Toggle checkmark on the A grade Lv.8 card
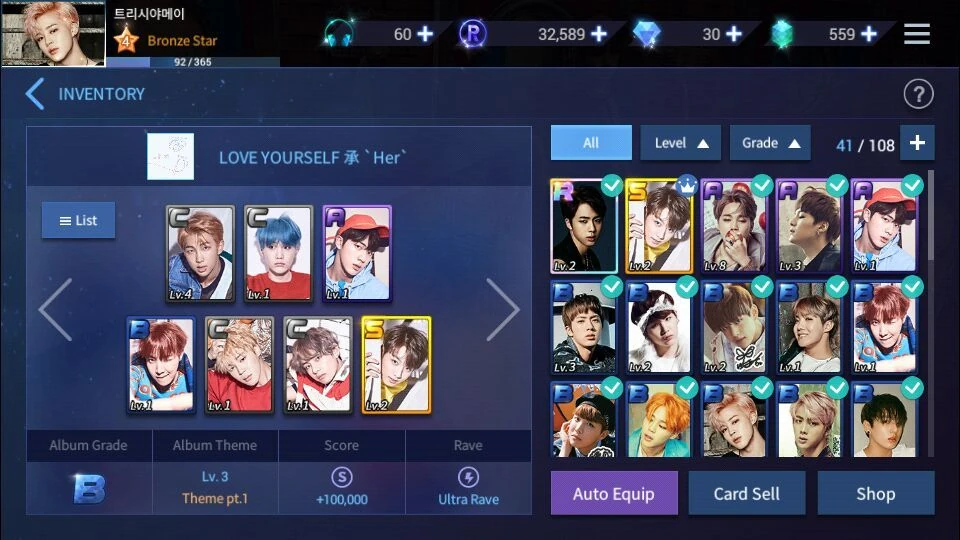960x540 pixels. click(762, 186)
